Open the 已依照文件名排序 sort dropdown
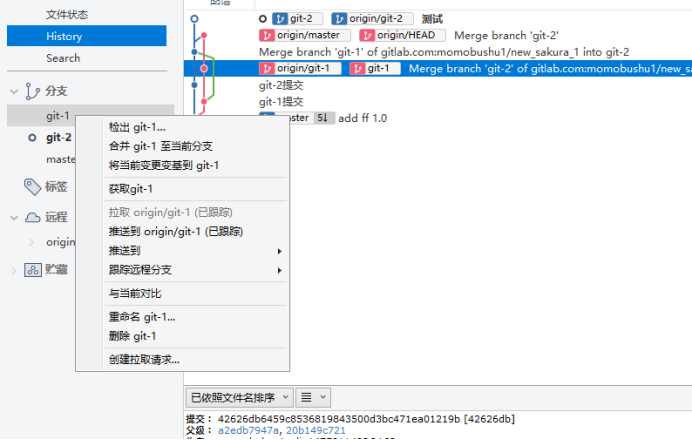This screenshot has height=440, width=692. [x=239, y=398]
